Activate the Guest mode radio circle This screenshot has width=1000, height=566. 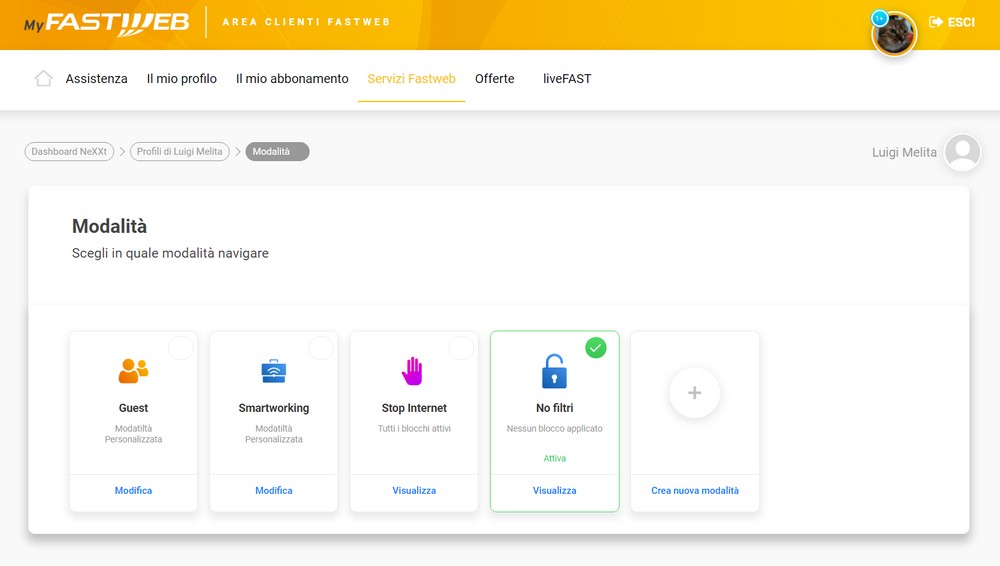[x=180, y=348]
